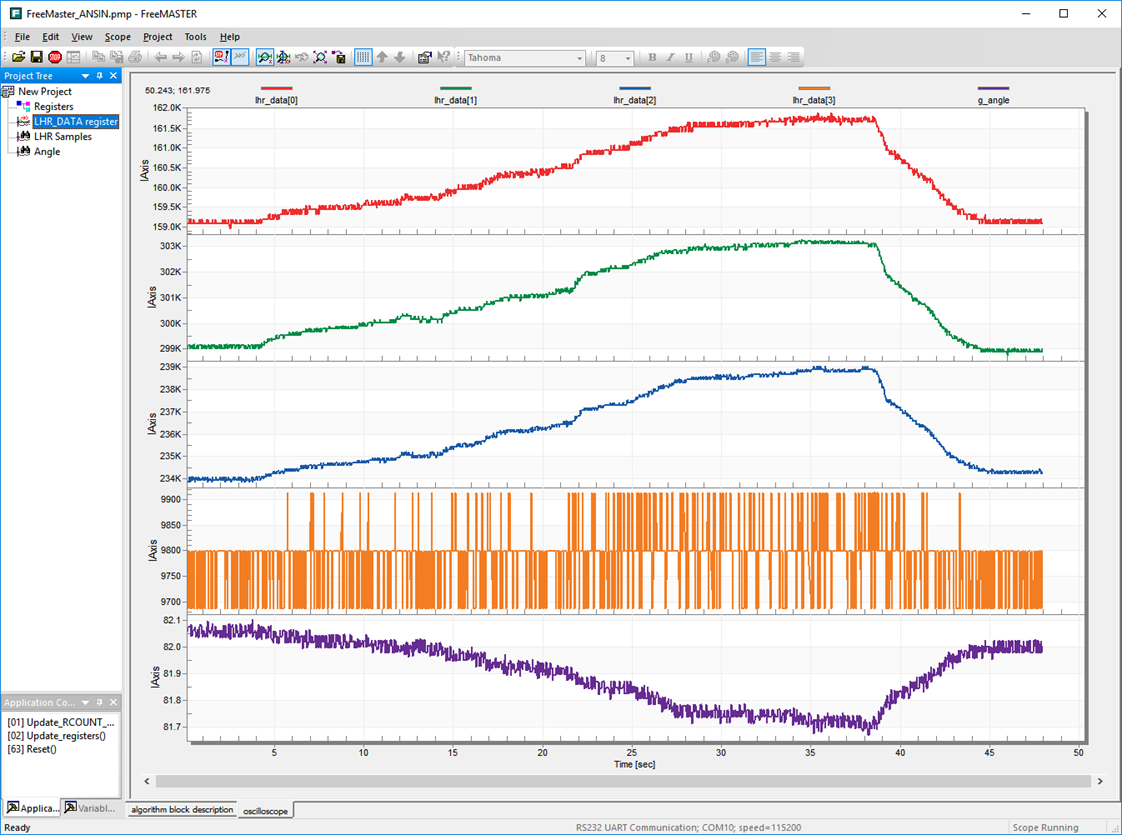Open Project Tree panel options dropdown arrow
Image resolution: width=1122 pixels, height=835 pixels.
[x=85, y=76]
